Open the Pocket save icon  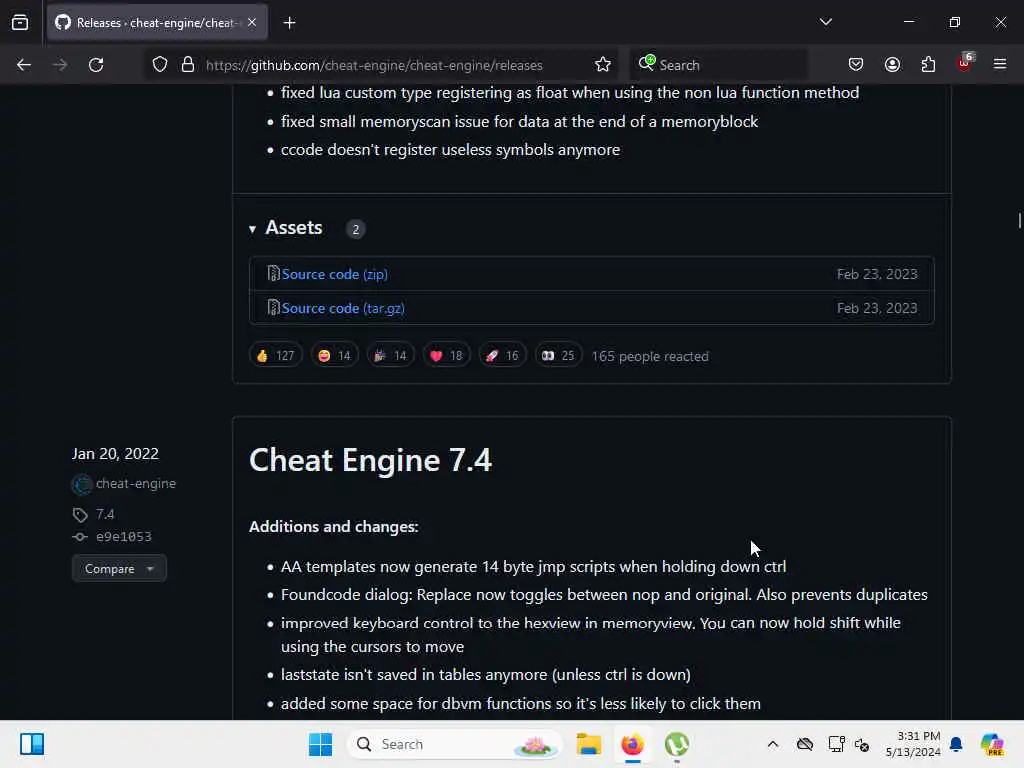(856, 65)
